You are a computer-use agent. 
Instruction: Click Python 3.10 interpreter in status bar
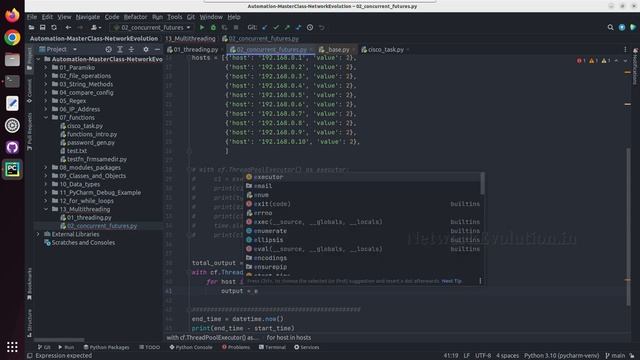561,356
